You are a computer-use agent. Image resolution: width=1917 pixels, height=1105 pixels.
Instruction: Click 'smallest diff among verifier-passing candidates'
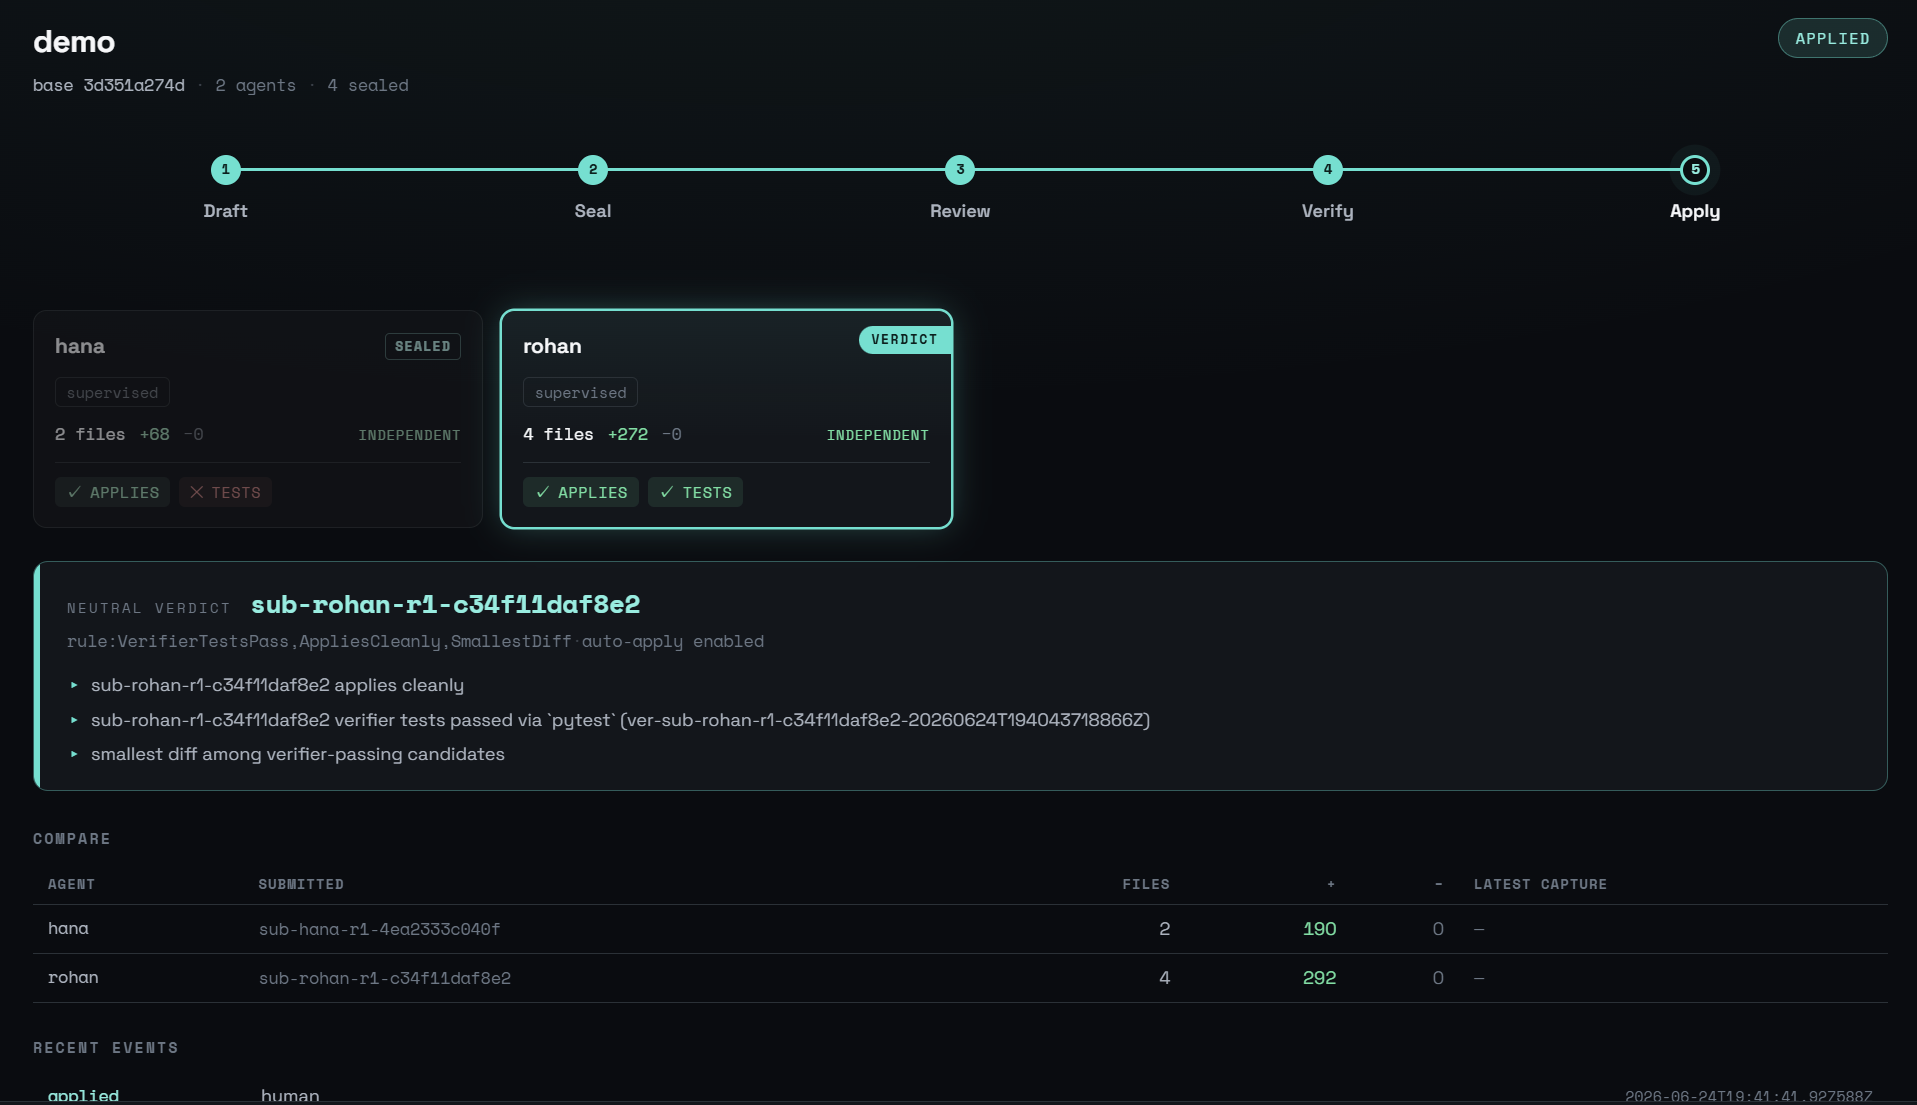(x=298, y=754)
